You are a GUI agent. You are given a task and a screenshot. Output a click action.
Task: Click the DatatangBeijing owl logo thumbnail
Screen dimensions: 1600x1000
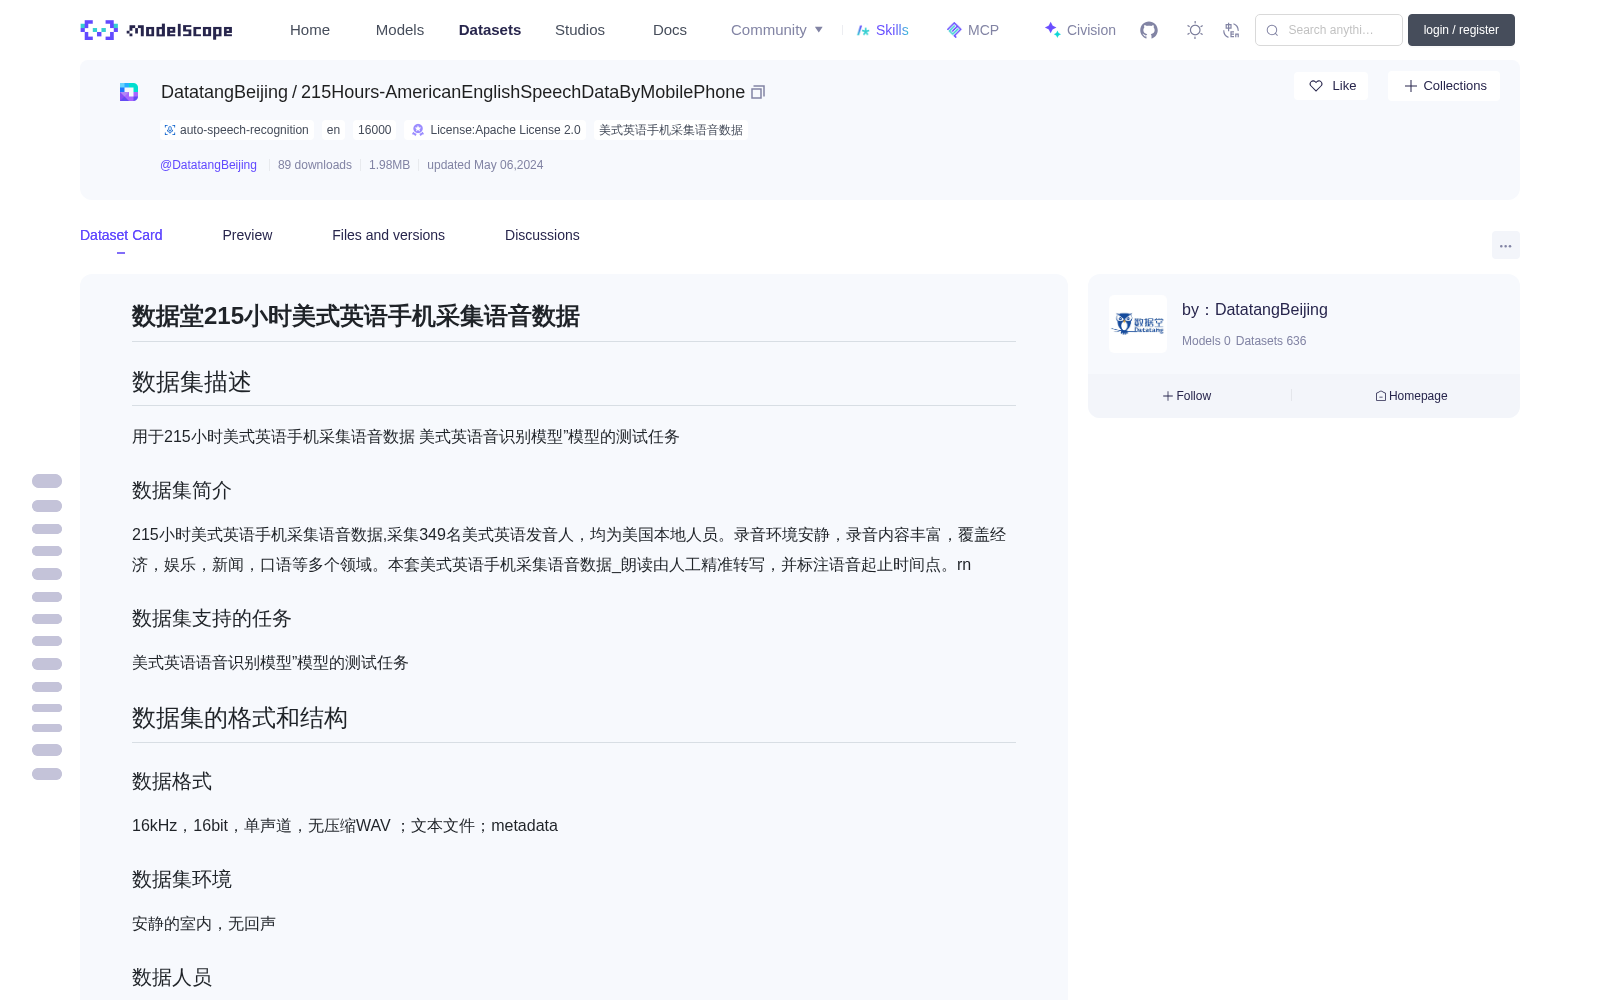[x=1138, y=324]
